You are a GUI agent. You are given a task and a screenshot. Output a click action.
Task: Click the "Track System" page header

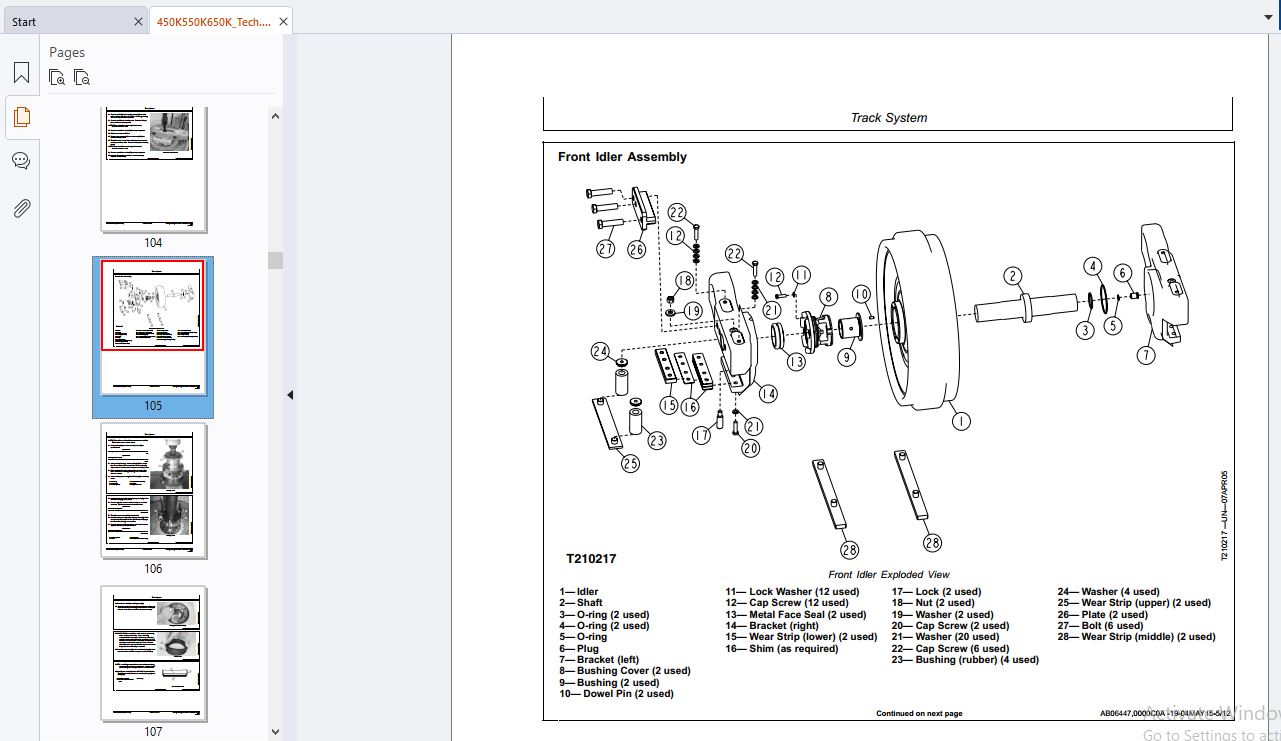click(x=889, y=117)
